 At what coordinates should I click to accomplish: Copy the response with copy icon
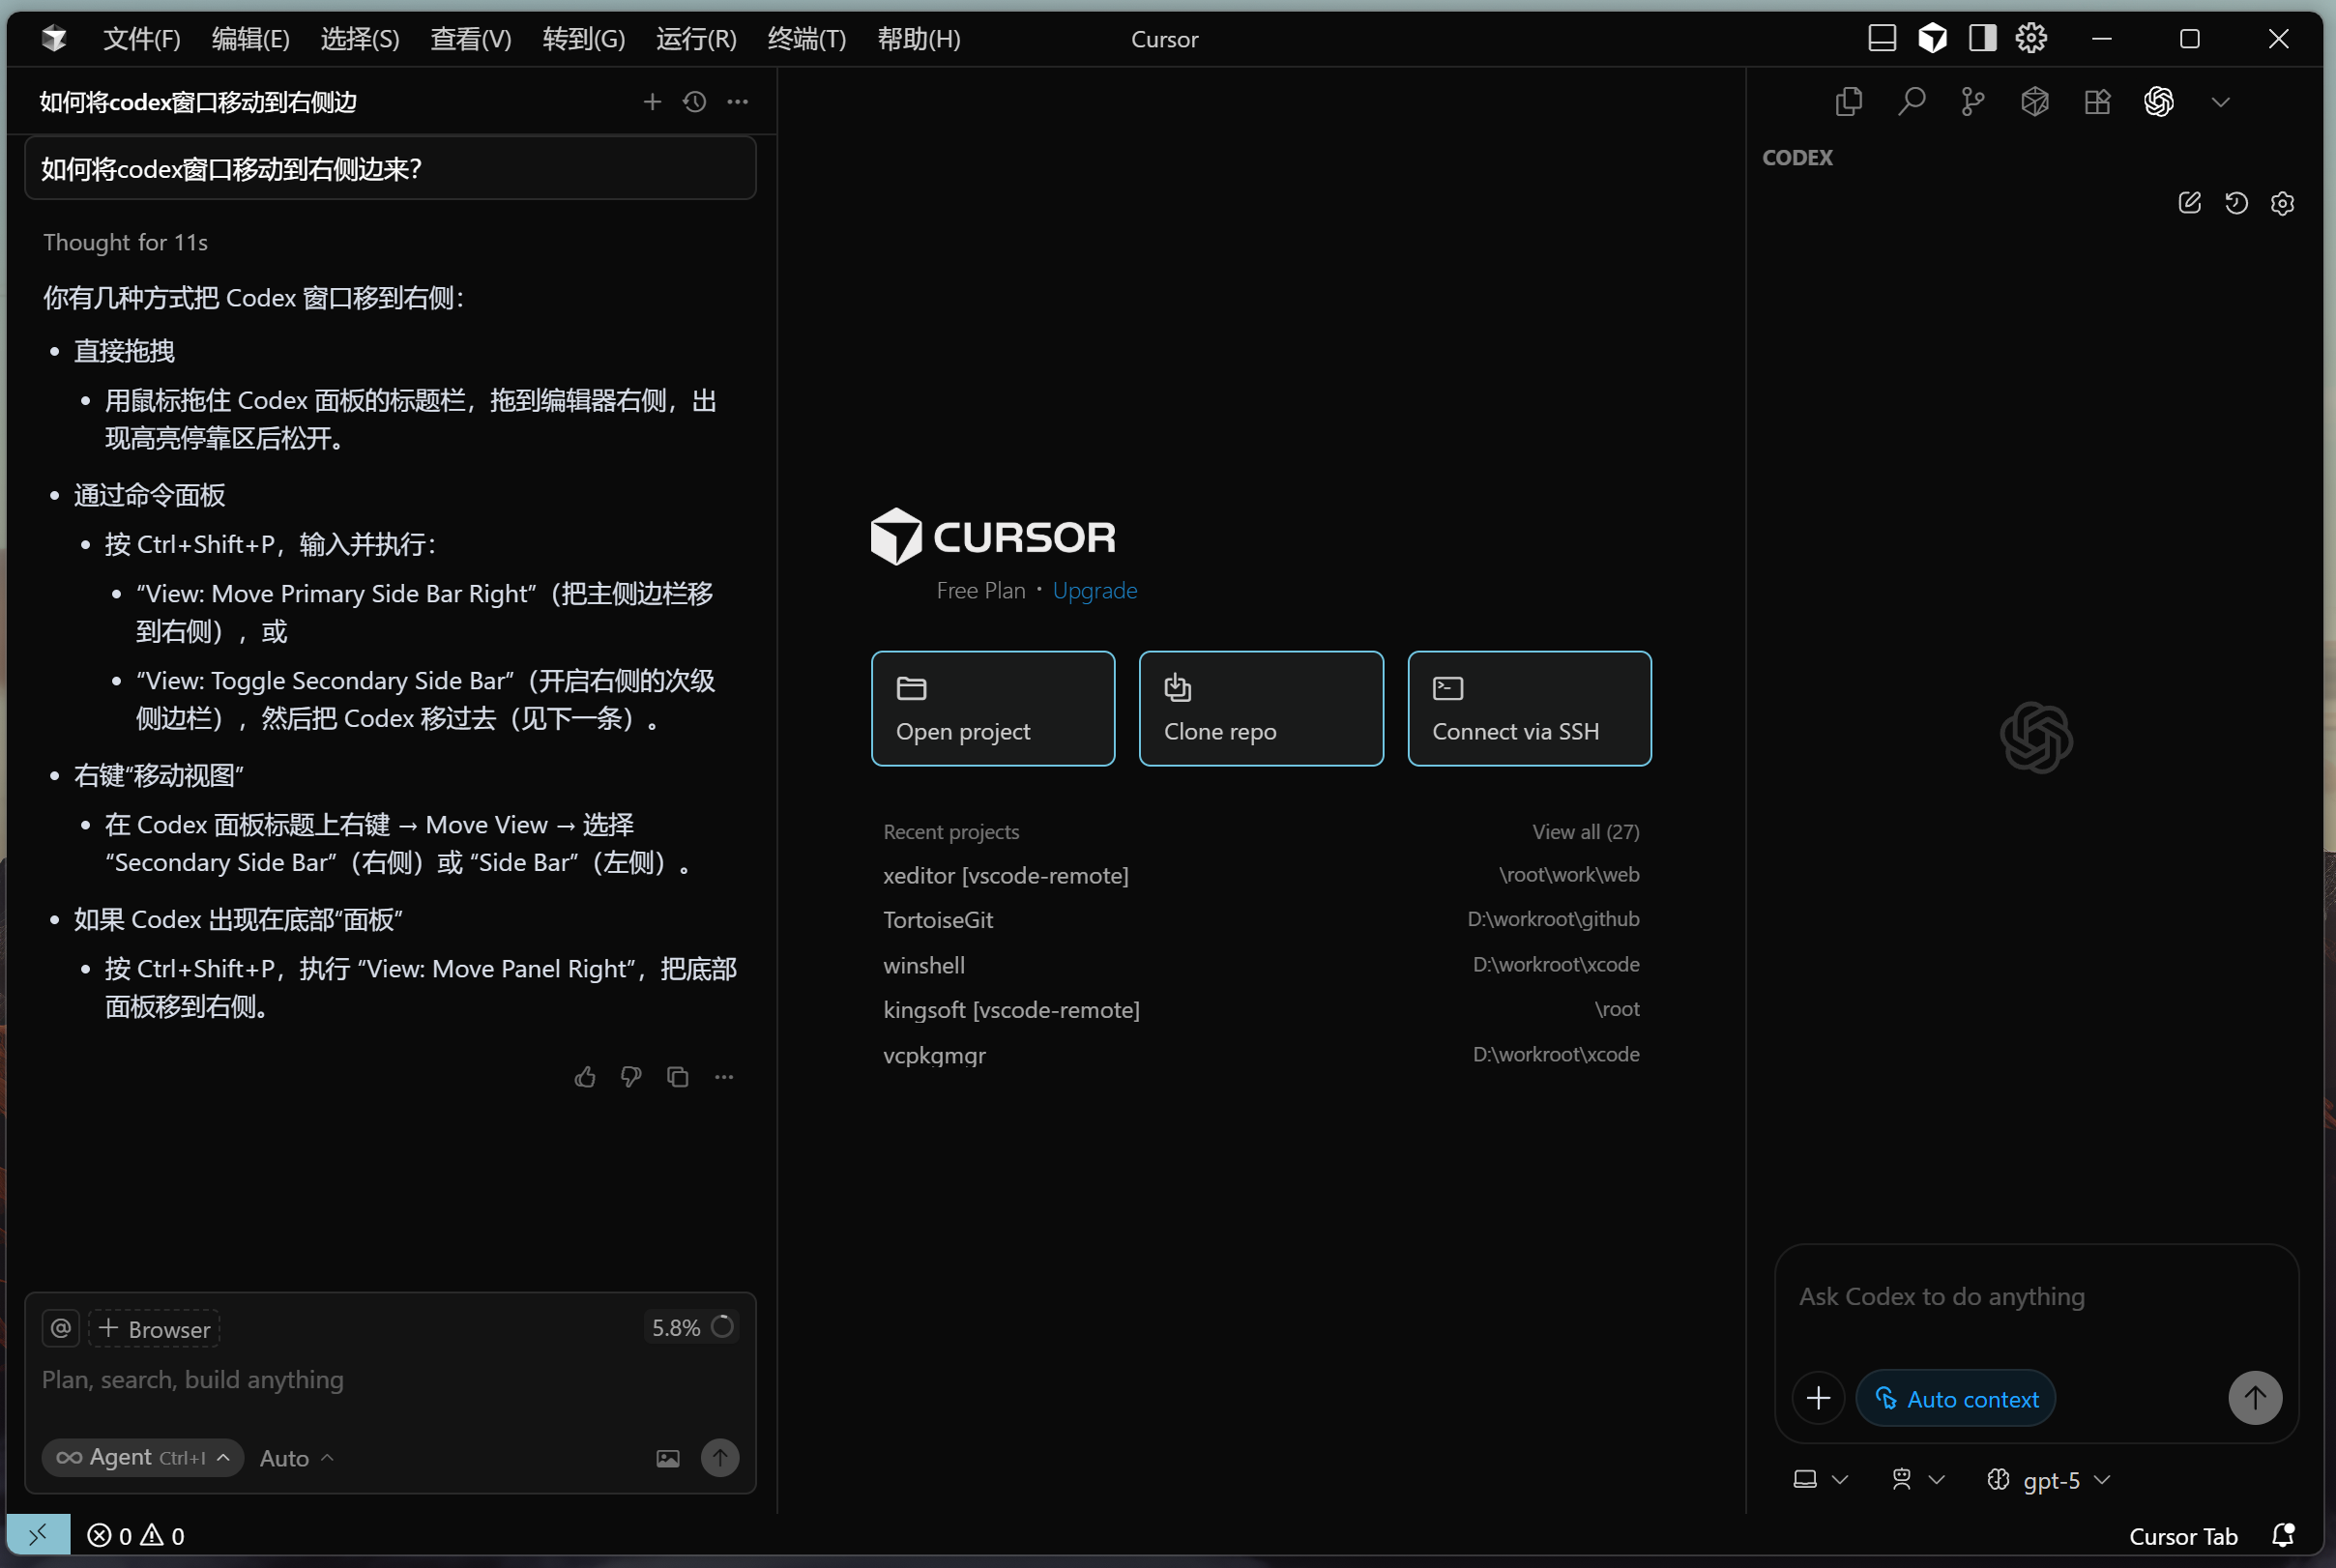pos(677,1077)
